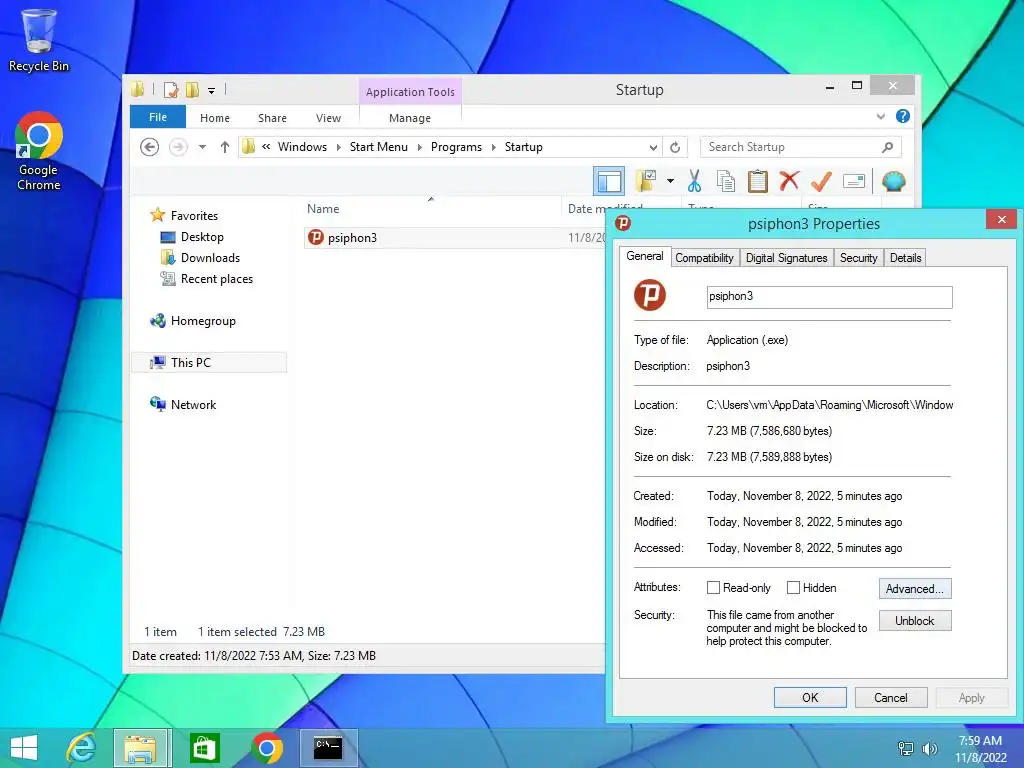Click the blue shell globe icon
Image resolution: width=1024 pixels, height=768 pixels.
pos(893,181)
